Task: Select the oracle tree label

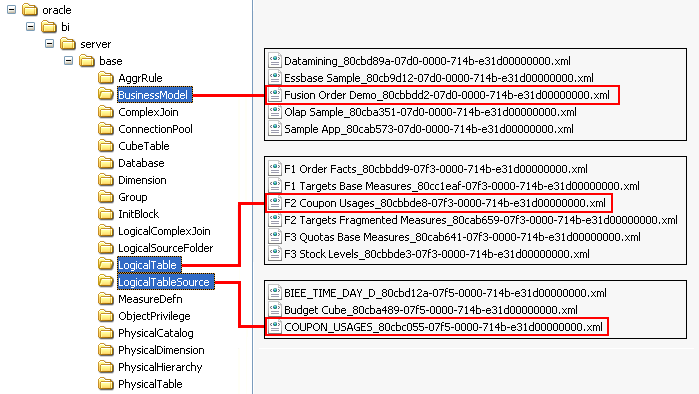Action: pos(57,10)
